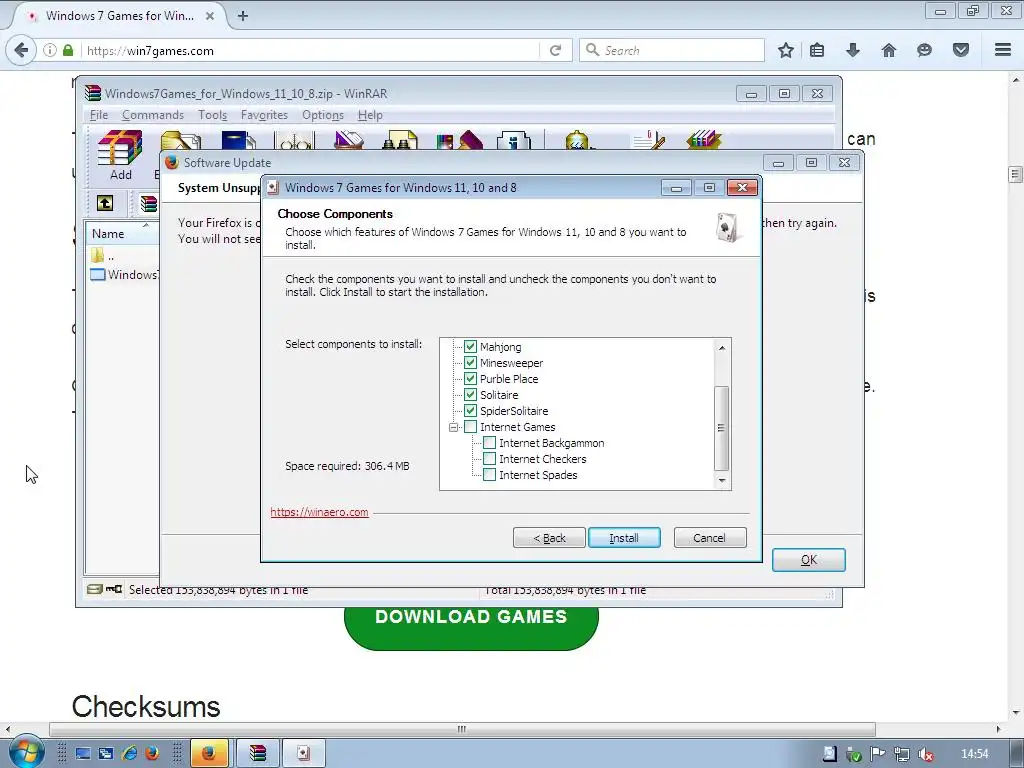Image resolution: width=1024 pixels, height=768 pixels.
Task: Click the muted volume tray icon
Action: 926,754
